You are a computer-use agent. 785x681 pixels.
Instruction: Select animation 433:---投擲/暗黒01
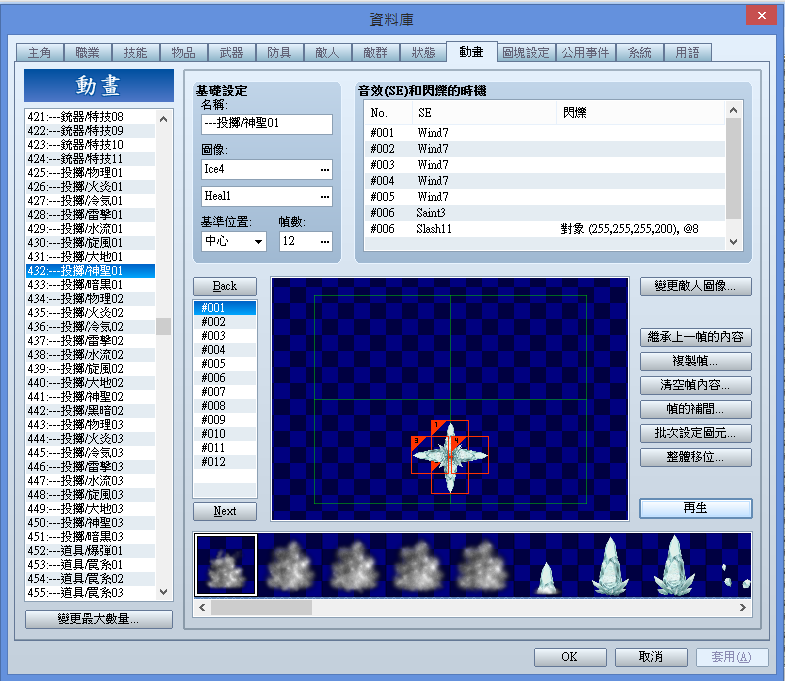(x=91, y=285)
